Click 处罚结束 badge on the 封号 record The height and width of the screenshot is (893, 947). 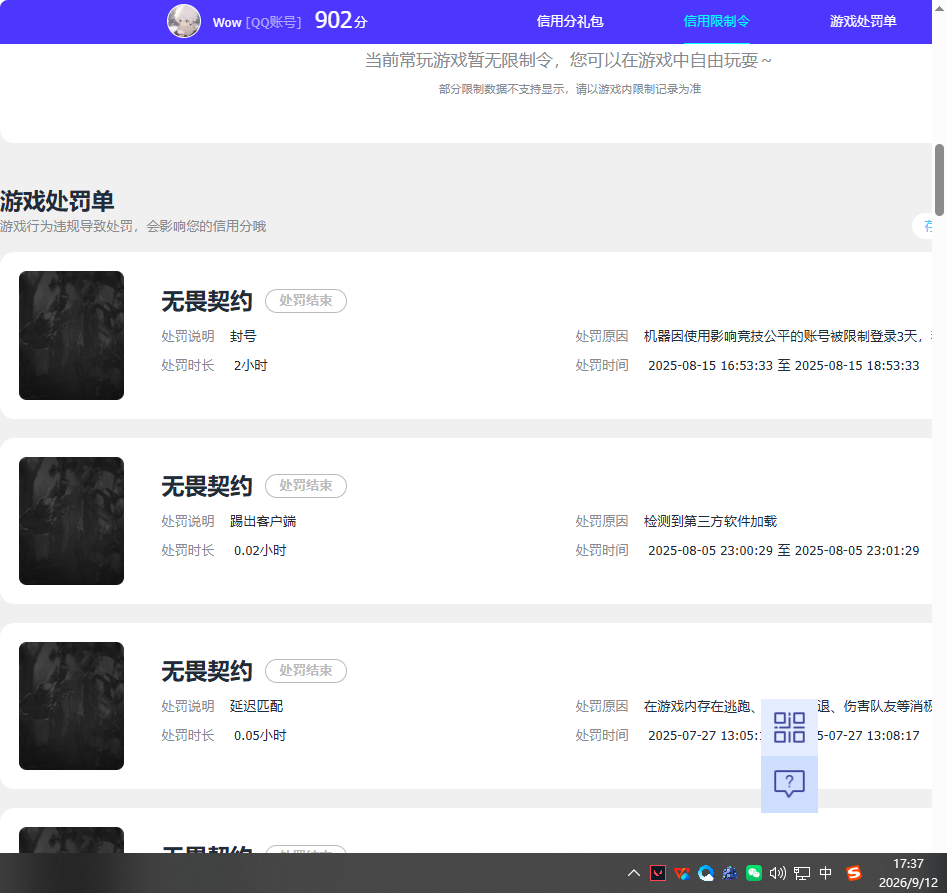click(x=306, y=301)
